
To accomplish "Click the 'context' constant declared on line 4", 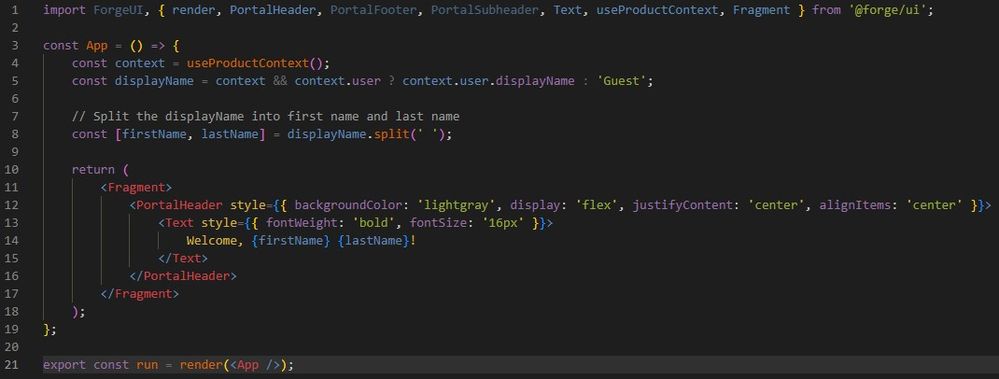I will tap(140, 64).
